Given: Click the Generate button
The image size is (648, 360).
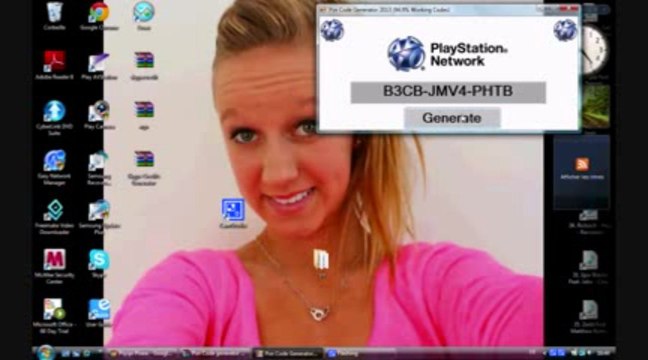Looking at the screenshot, I should click(x=452, y=118).
